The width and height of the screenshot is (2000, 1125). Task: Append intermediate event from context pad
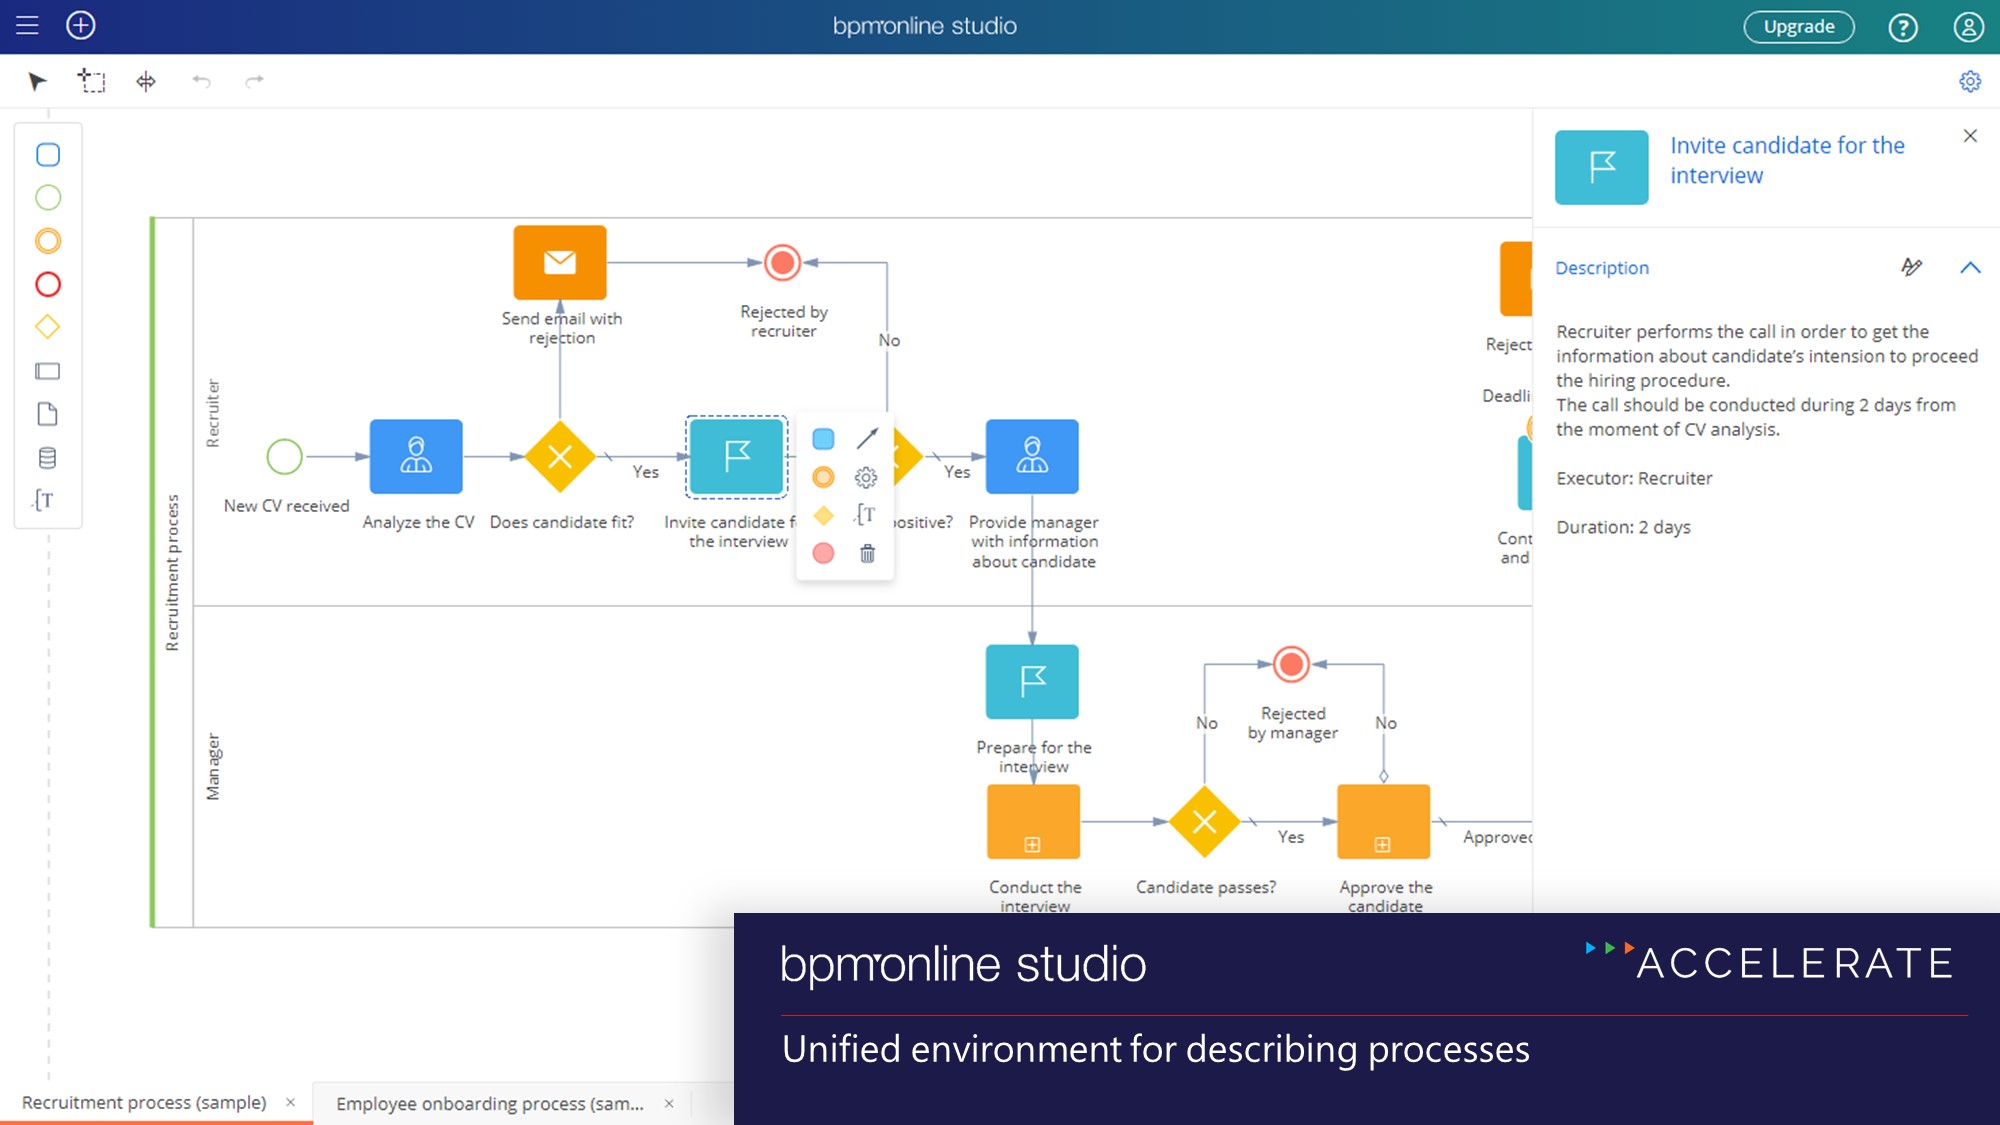pos(823,477)
